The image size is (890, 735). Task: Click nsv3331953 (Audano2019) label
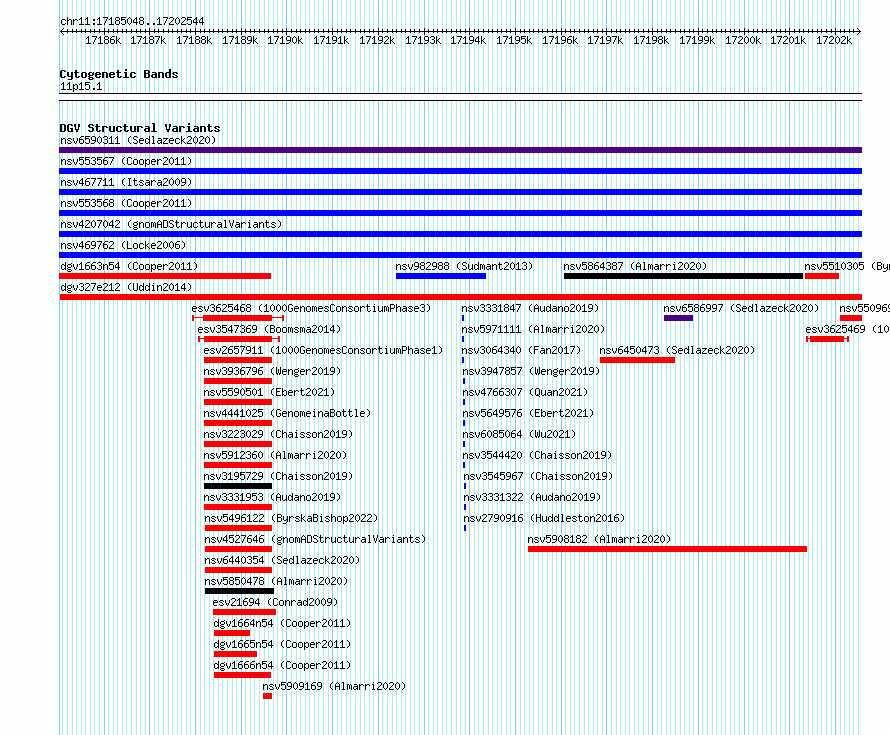pyautogui.click(x=272, y=497)
